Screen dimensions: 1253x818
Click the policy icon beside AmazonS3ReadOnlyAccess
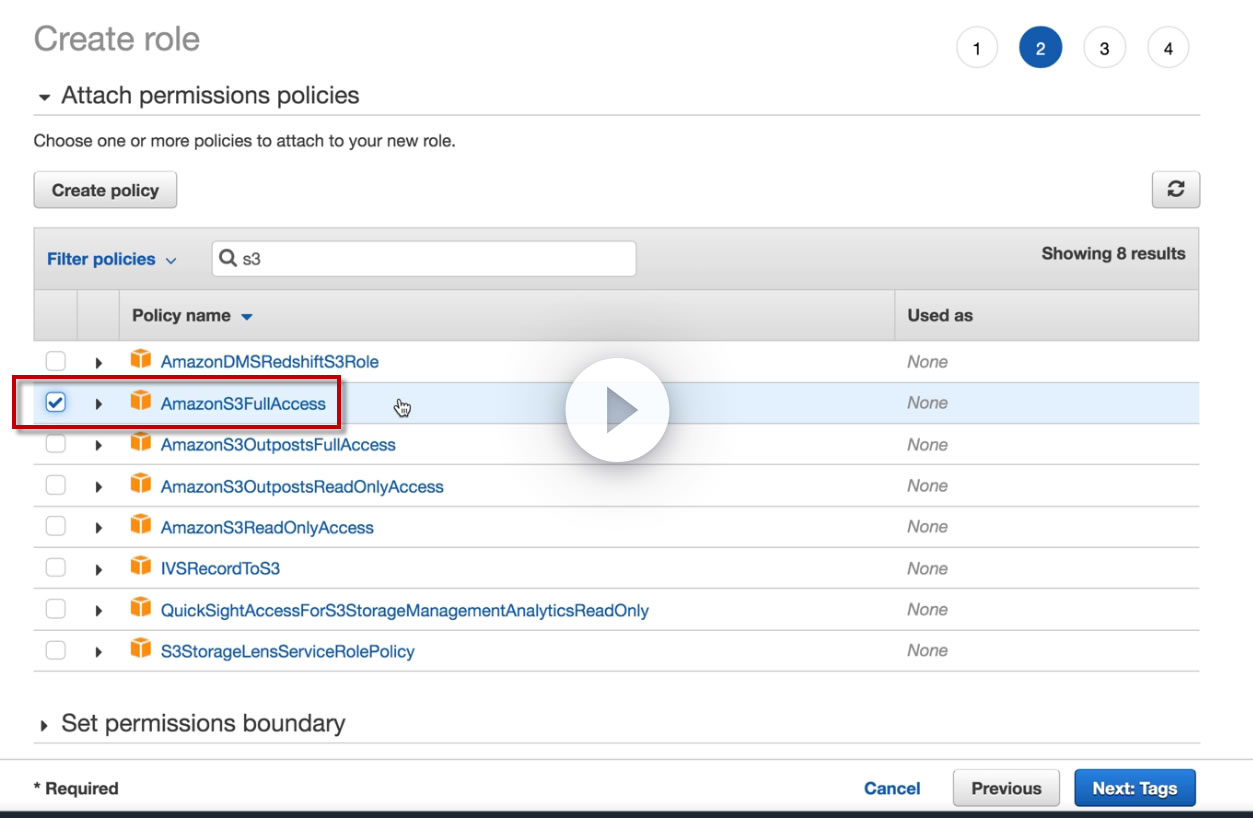(141, 526)
